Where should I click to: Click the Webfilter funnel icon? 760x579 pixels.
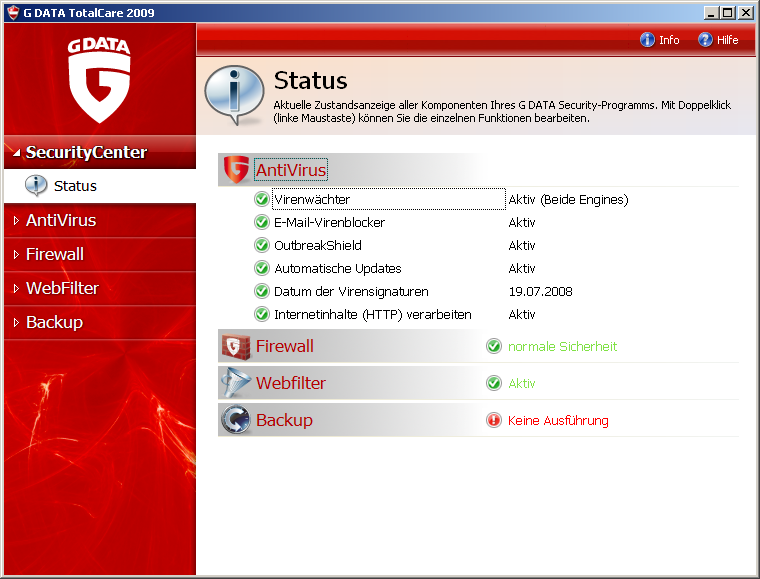tap(236, 383)
